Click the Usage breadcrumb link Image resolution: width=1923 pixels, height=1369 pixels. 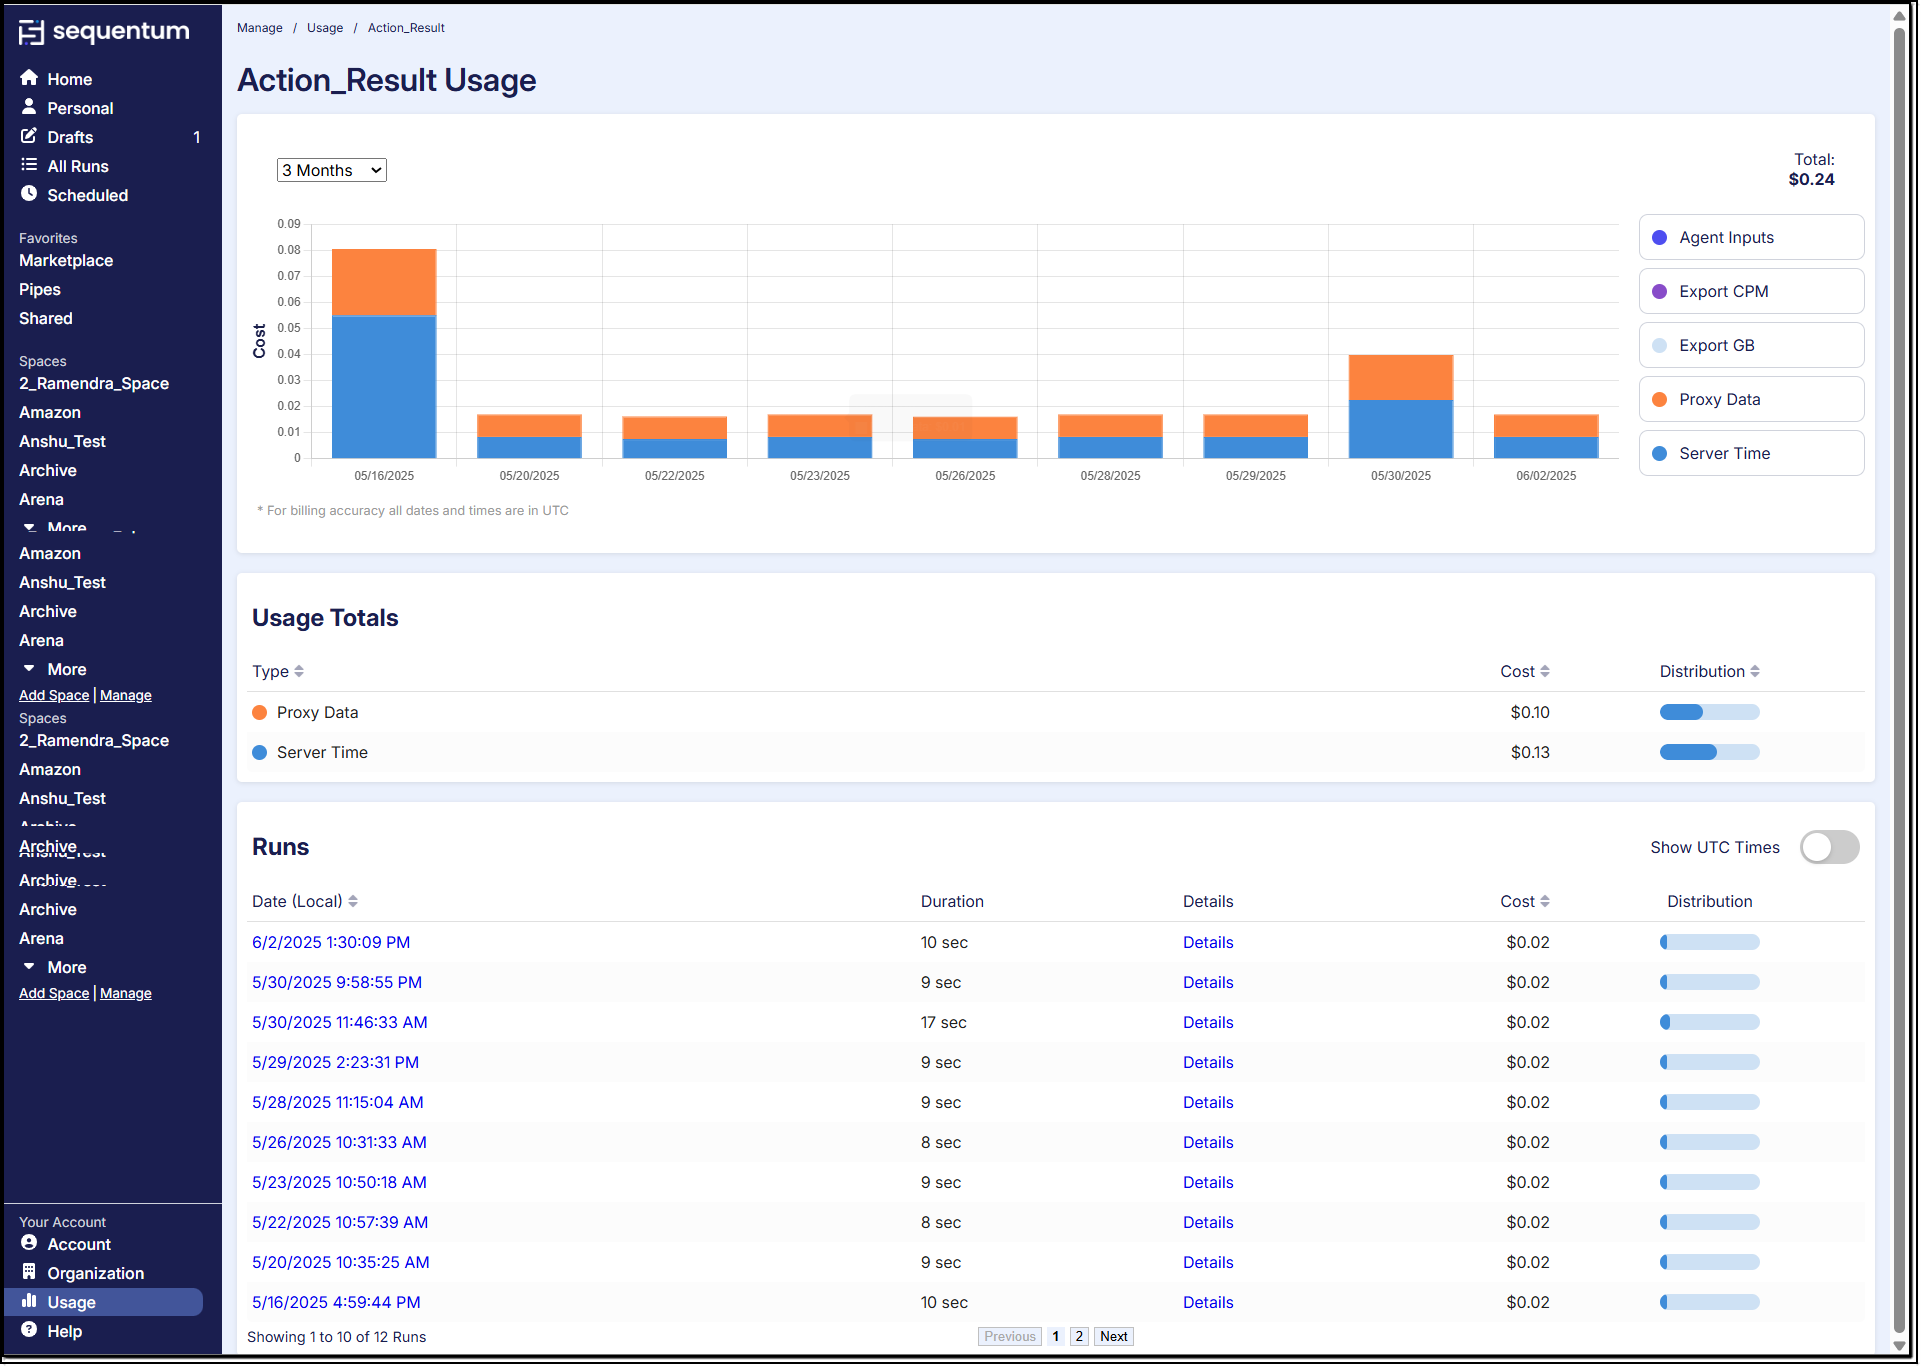[x=324, y=28]
